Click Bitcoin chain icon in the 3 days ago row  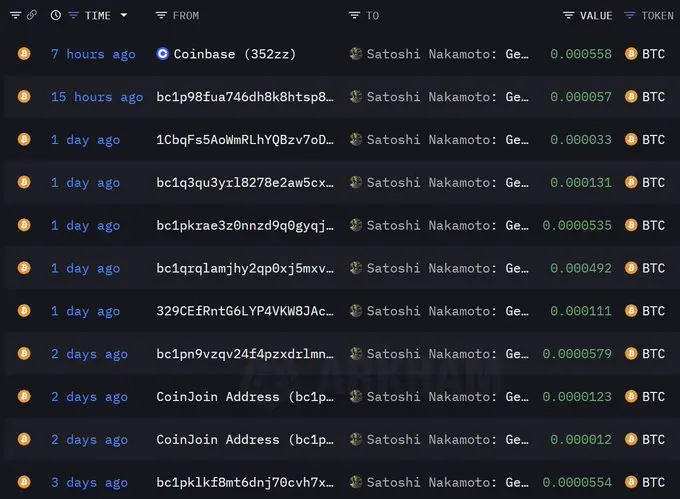[24, 482]
